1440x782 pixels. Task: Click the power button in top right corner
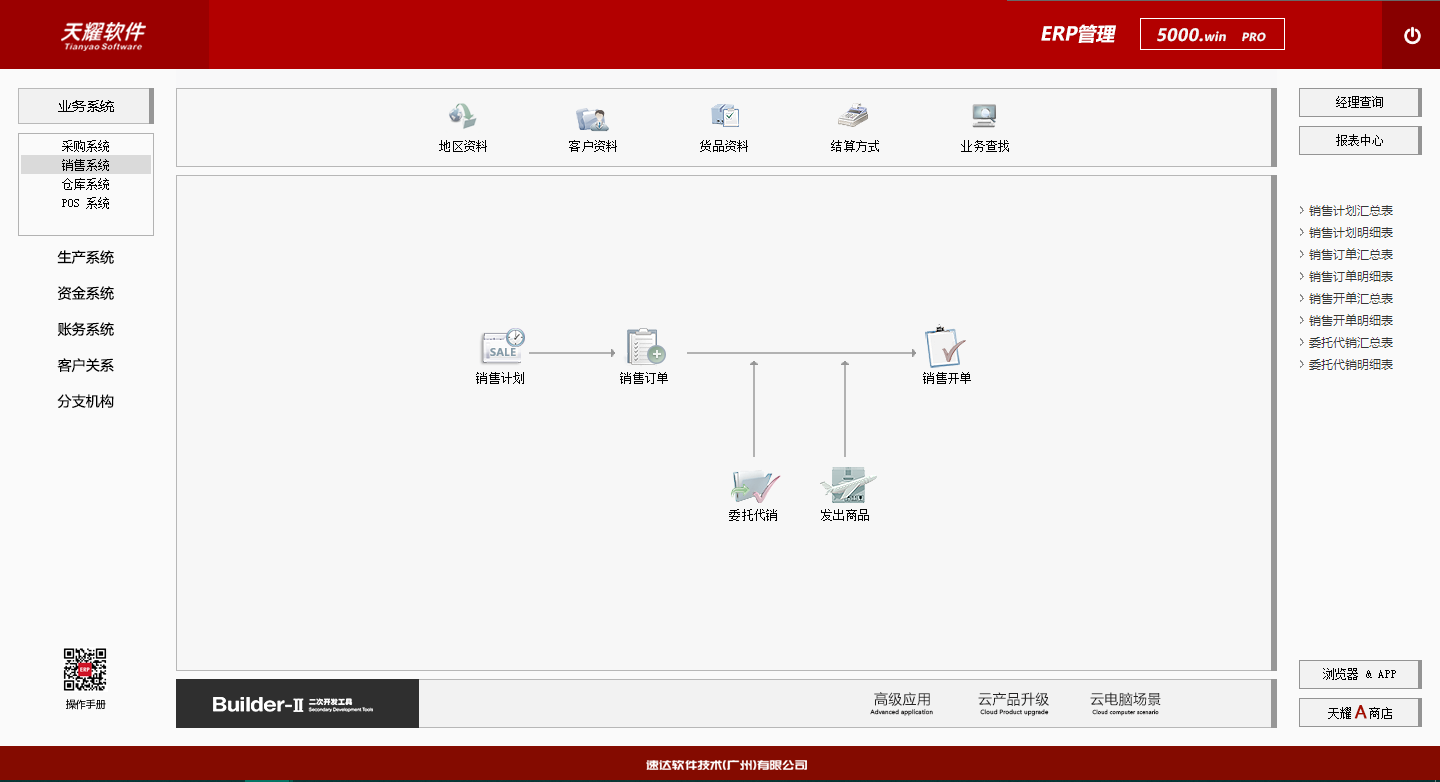(1411, 34)
